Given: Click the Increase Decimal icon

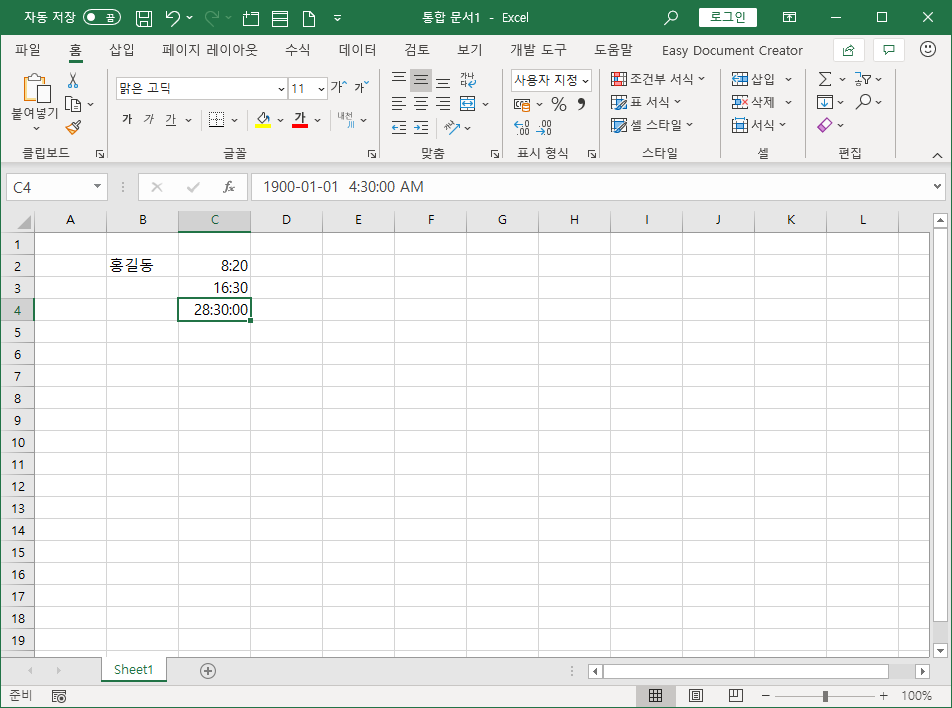Looking at the screenshot, I should tap(522, 128).
